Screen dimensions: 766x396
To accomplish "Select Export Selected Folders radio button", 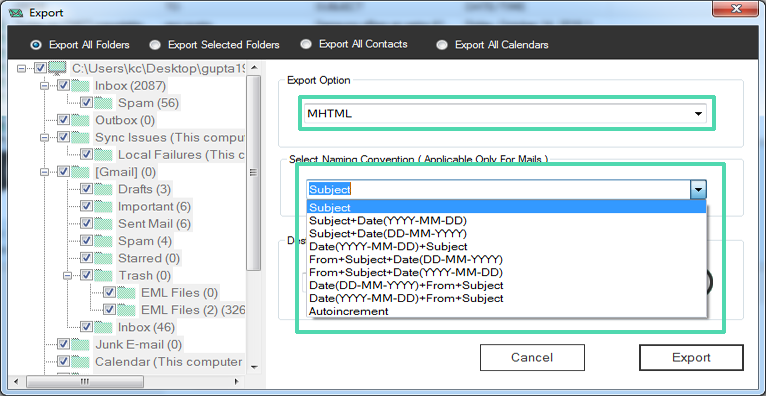I will click(x=155, y=45).
